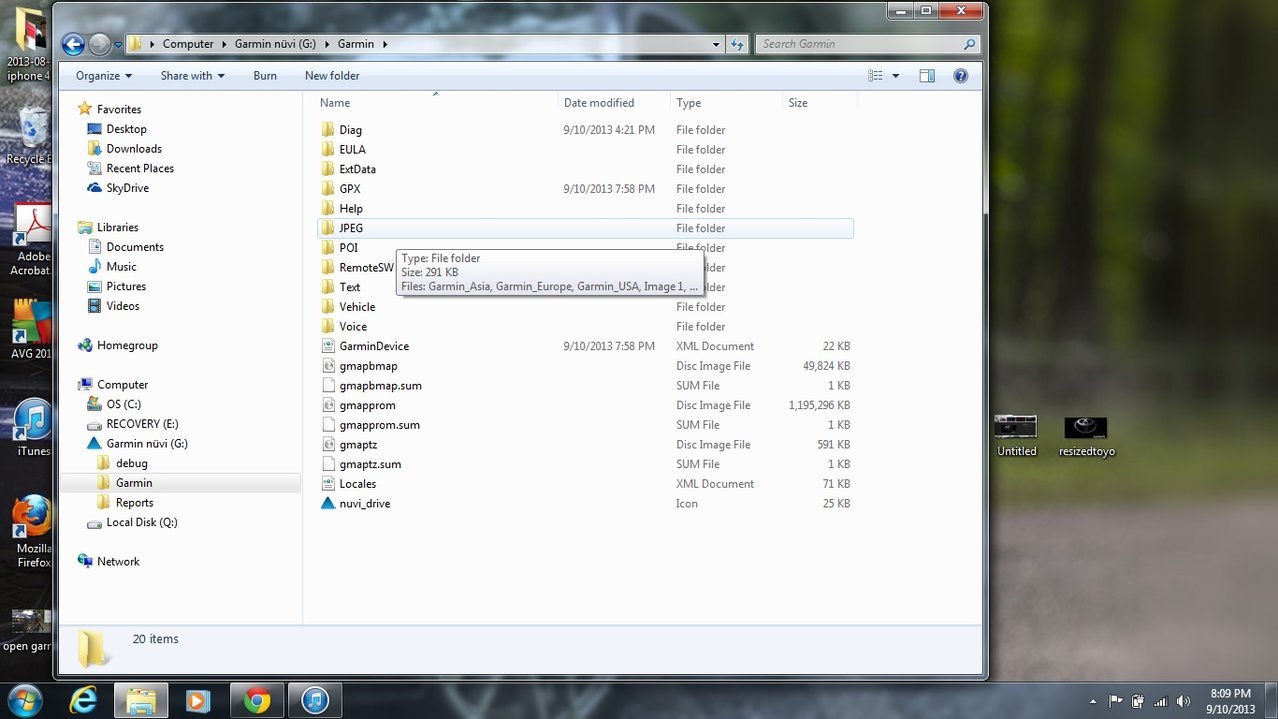Launch Internet Explorer from the taskbar

(x=83, y=700)
